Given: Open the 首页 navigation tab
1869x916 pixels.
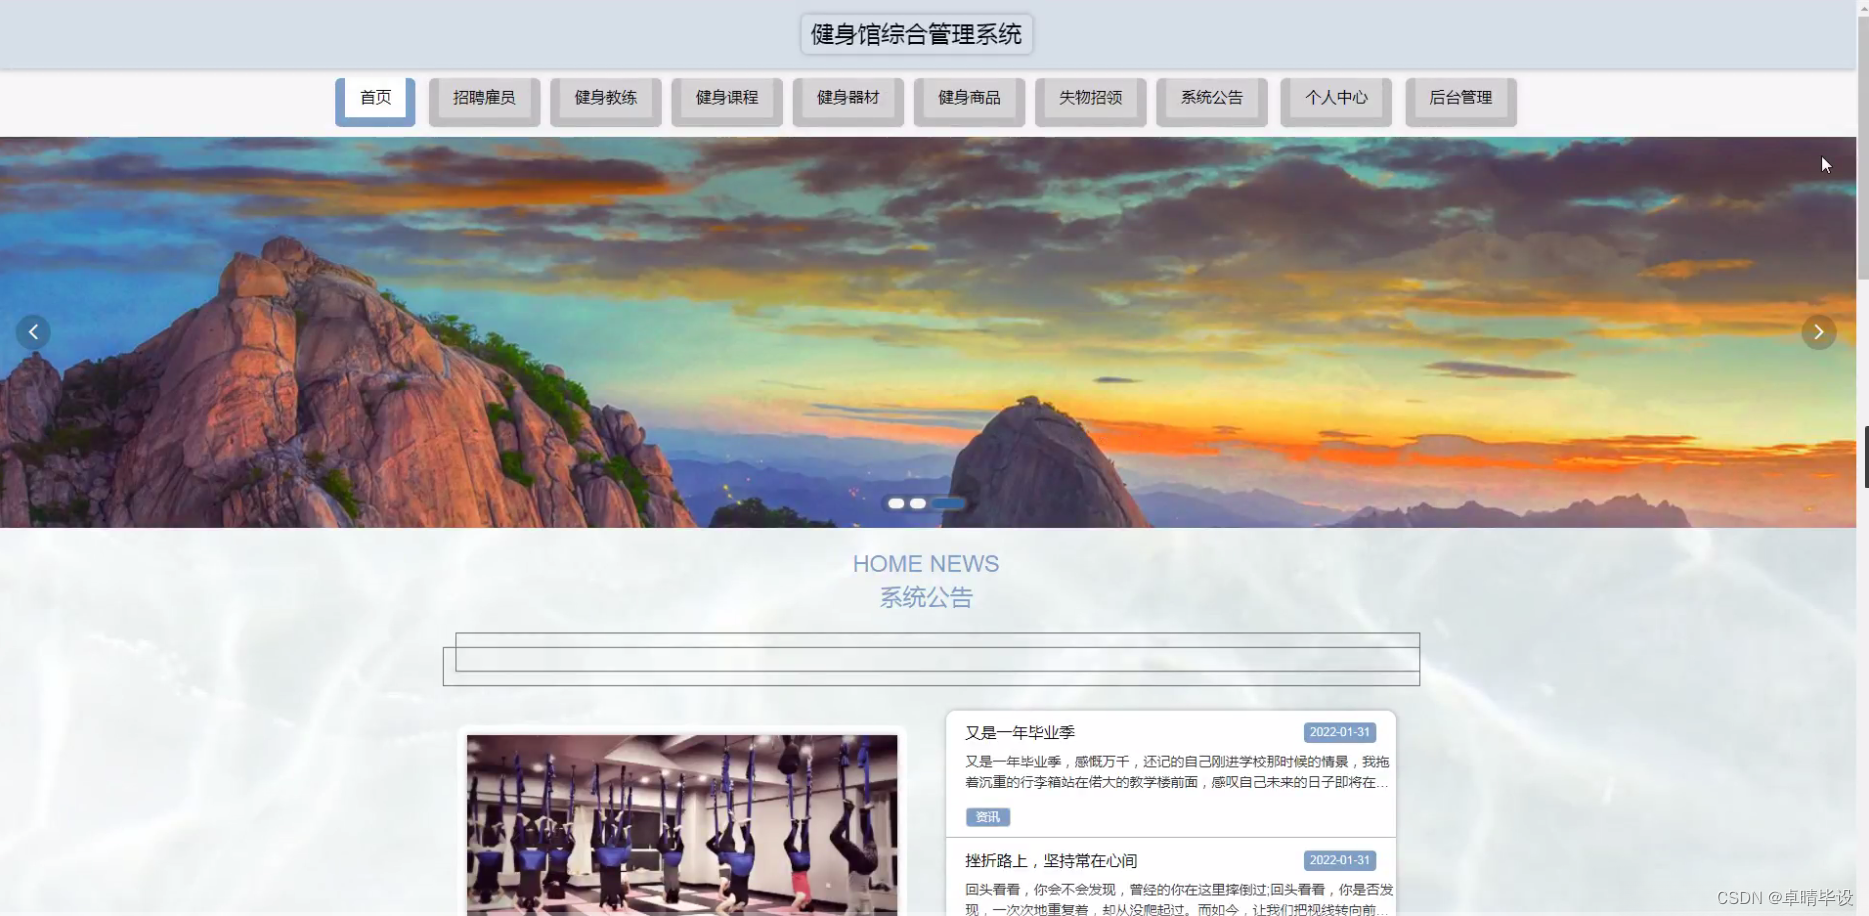Looking at the screenshot, I should tap(375, 97).
